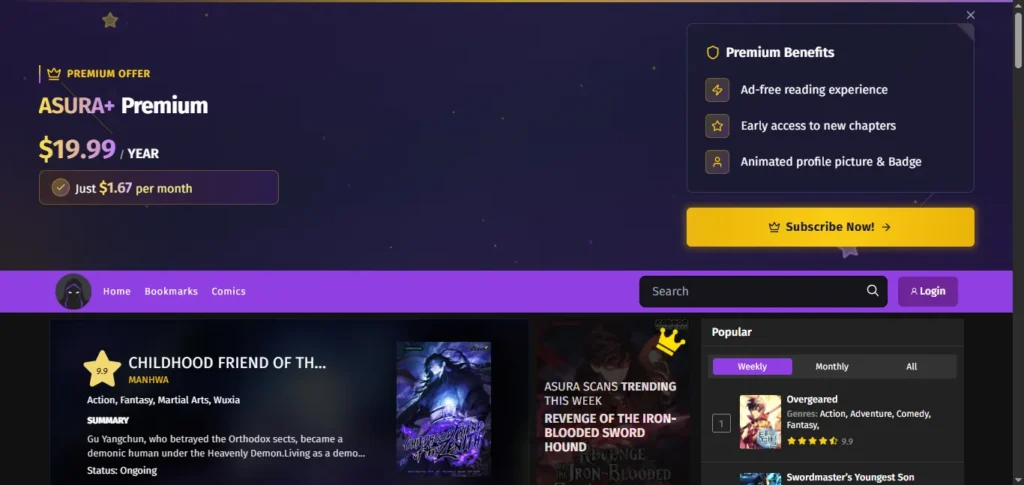Open the Home nav link
This screenshot has height=485, width=1024.
pos(117,291)
